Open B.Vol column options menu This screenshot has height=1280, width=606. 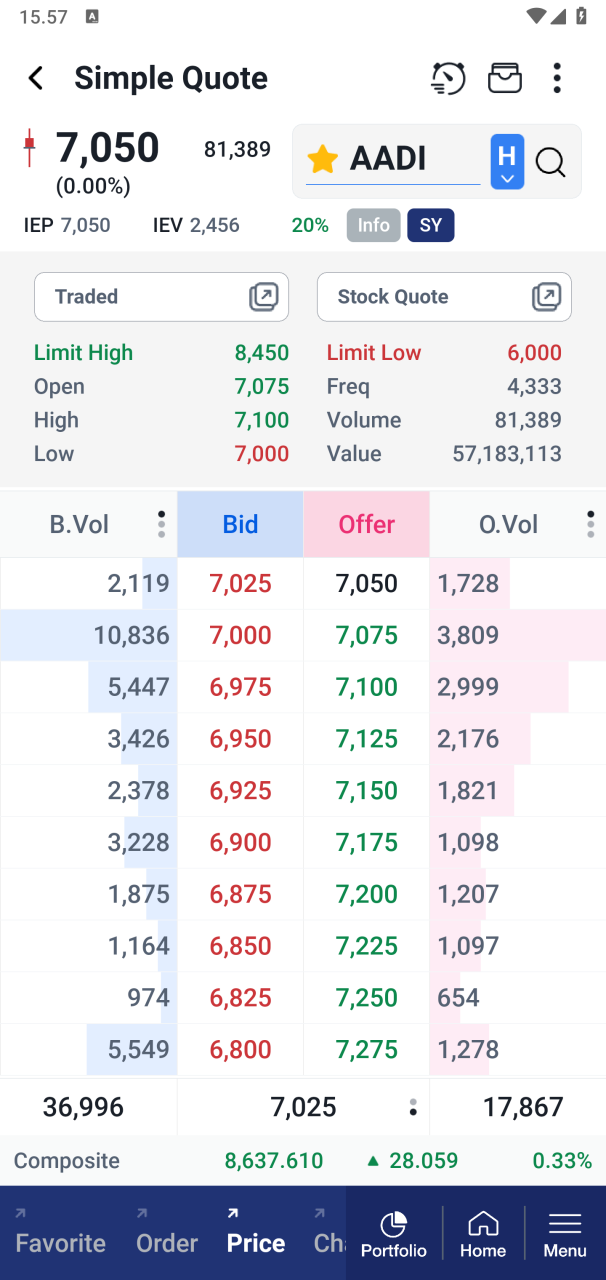click(x=161, y=524)
